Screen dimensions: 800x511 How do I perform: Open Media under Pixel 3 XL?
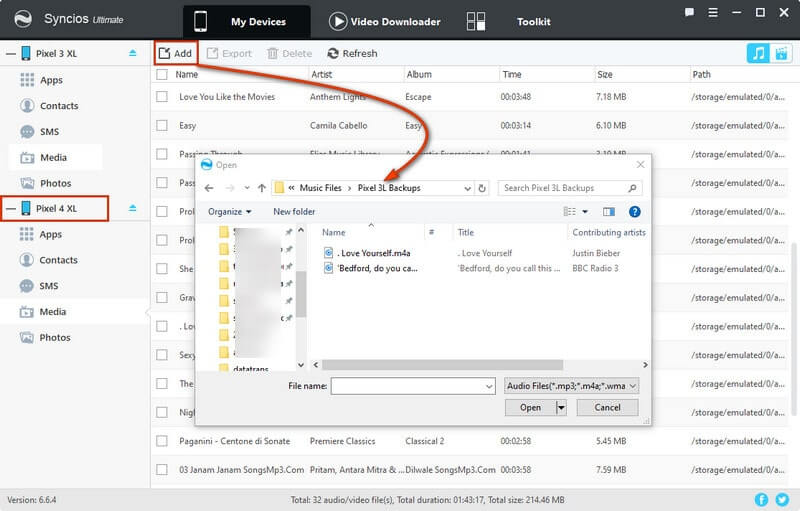point(55,158)
